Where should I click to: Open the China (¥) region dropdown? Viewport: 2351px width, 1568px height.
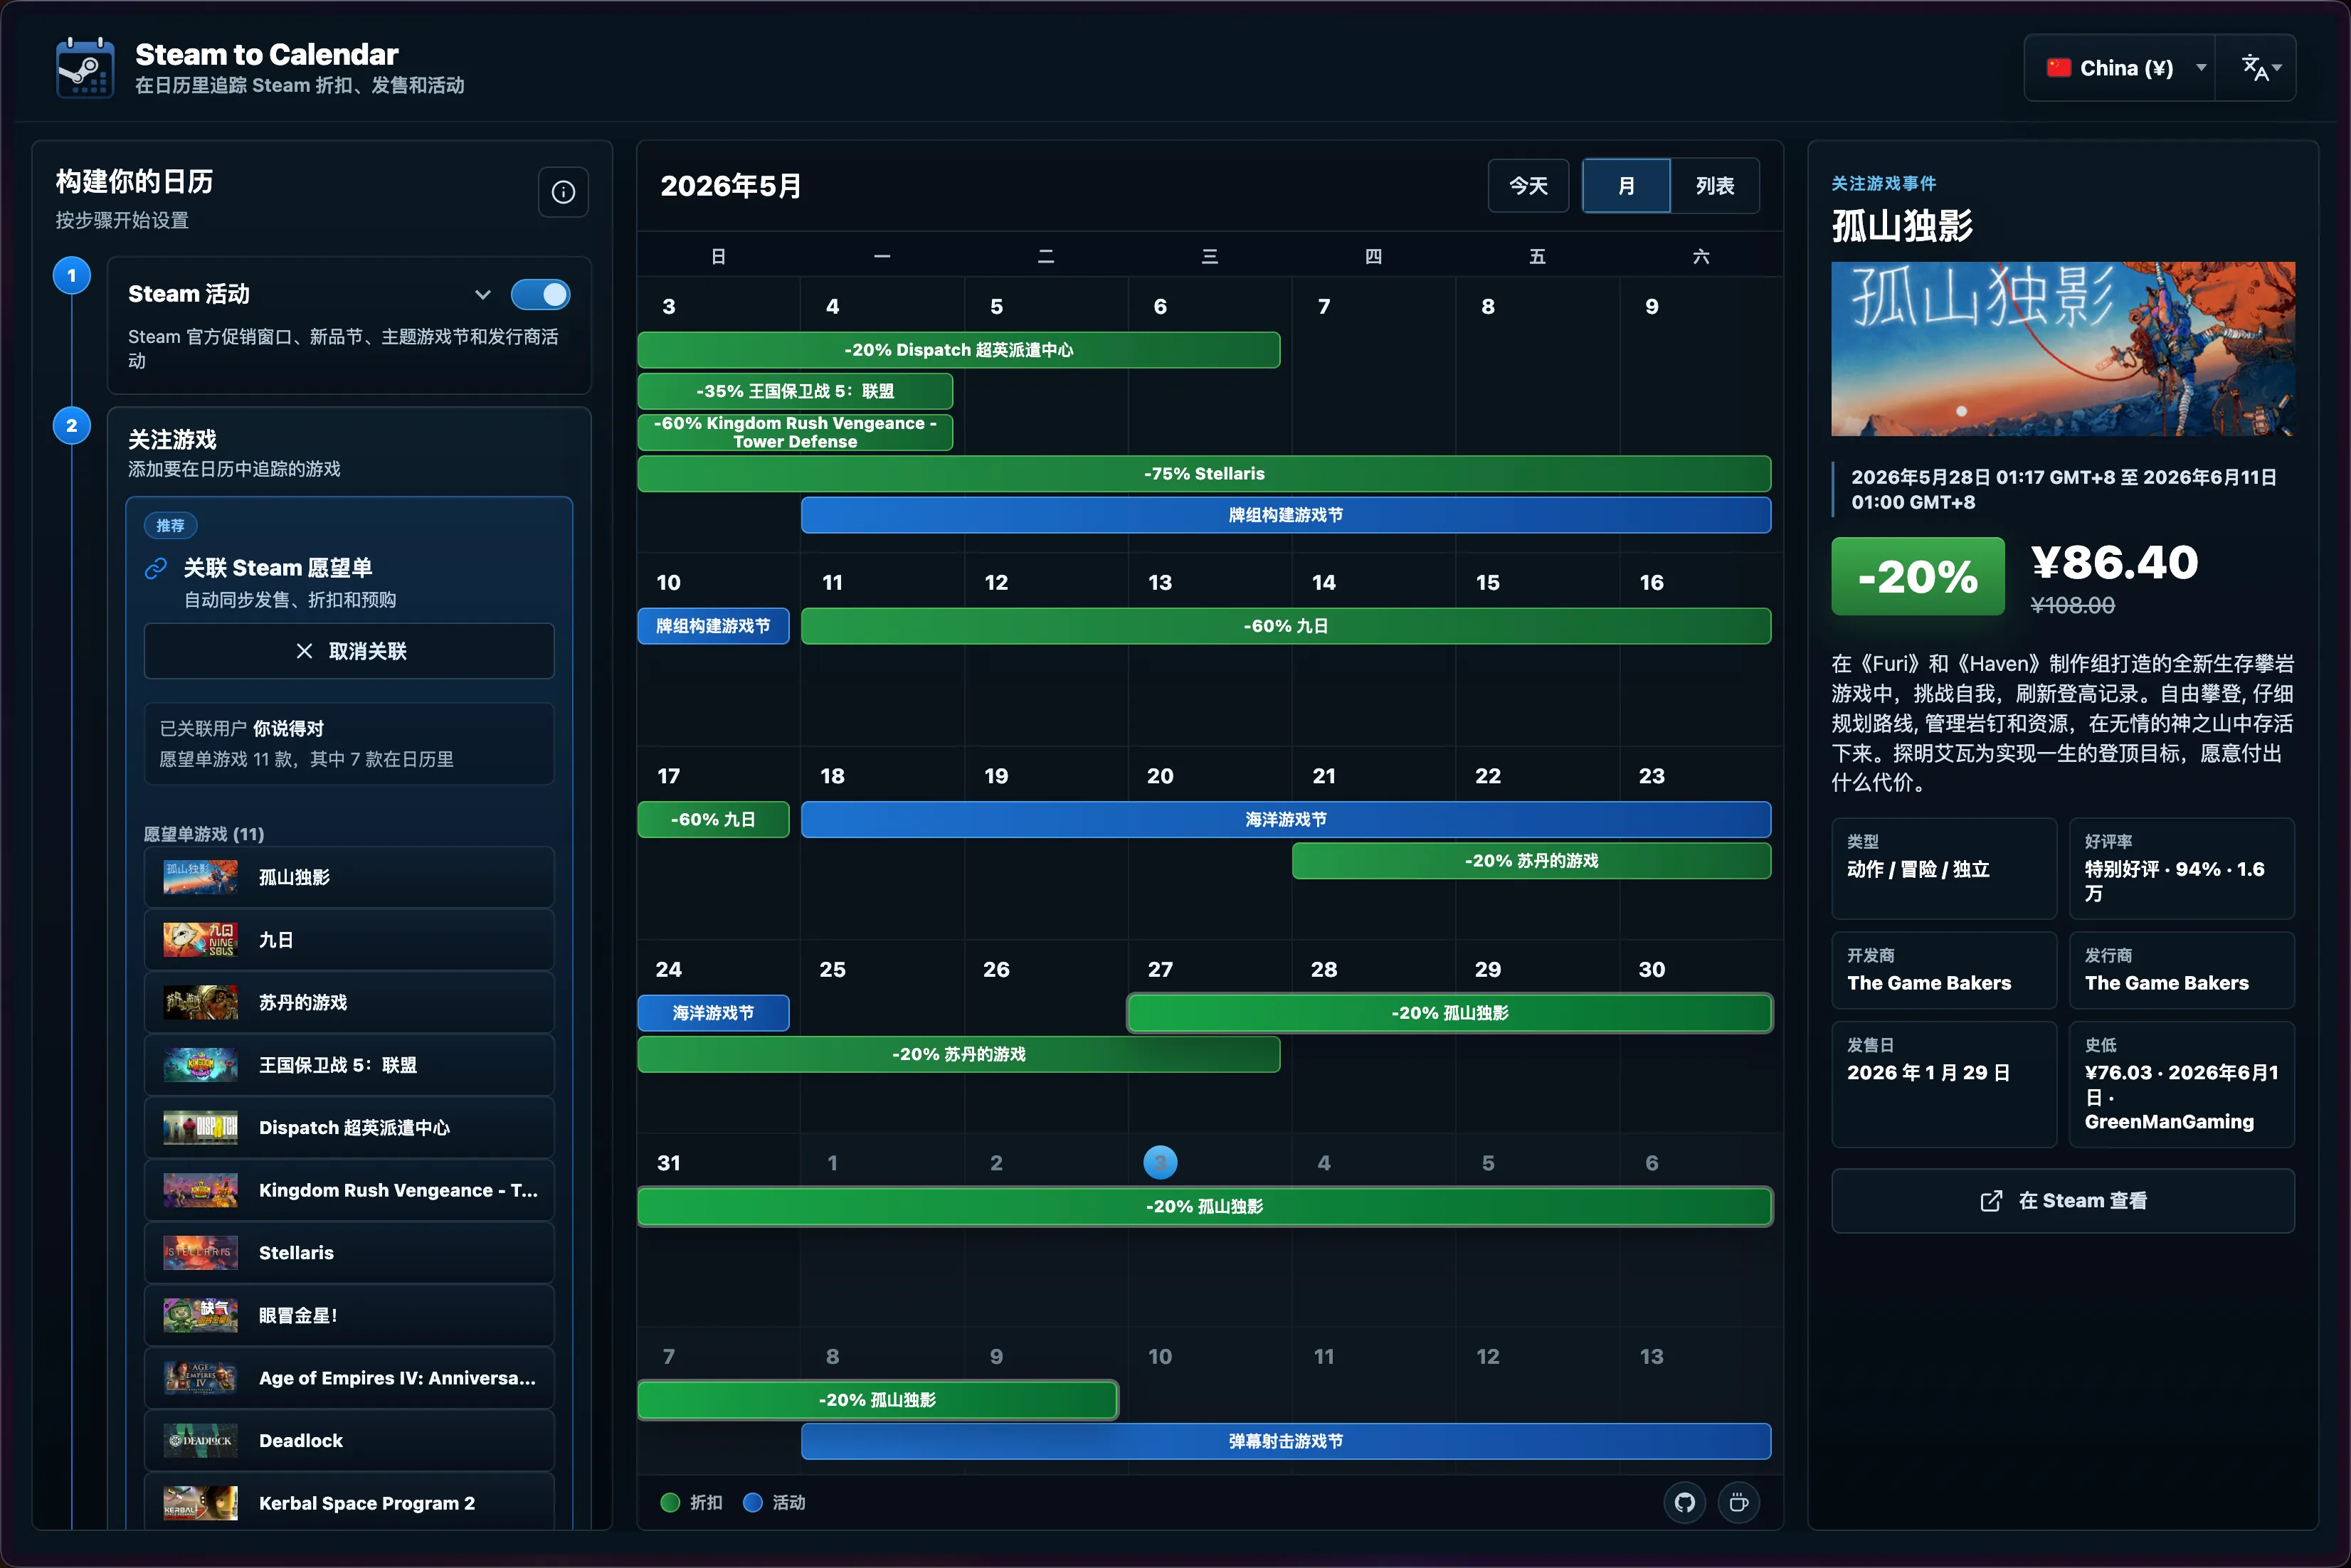tap(2120, 68)
